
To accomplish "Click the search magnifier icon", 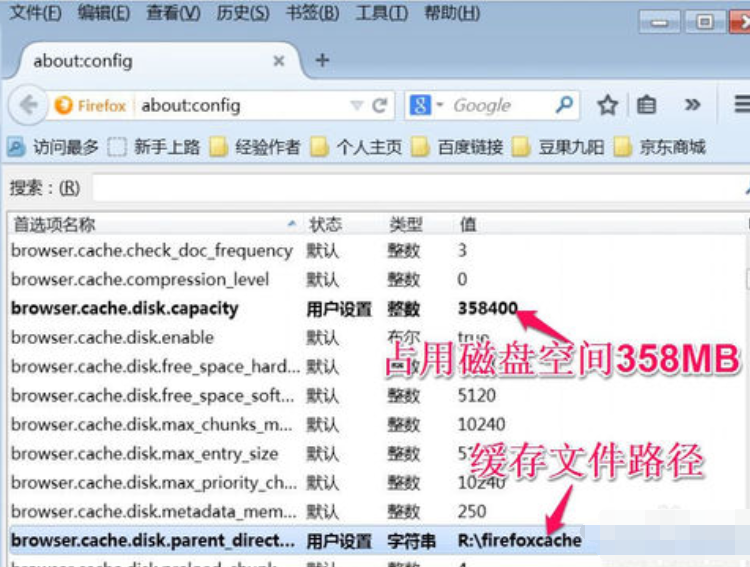I will [x=564, y=104].
